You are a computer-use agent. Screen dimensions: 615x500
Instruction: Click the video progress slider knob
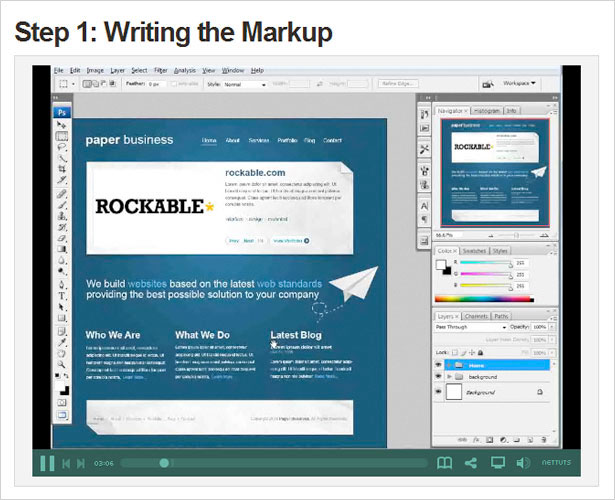click(164, 463)
